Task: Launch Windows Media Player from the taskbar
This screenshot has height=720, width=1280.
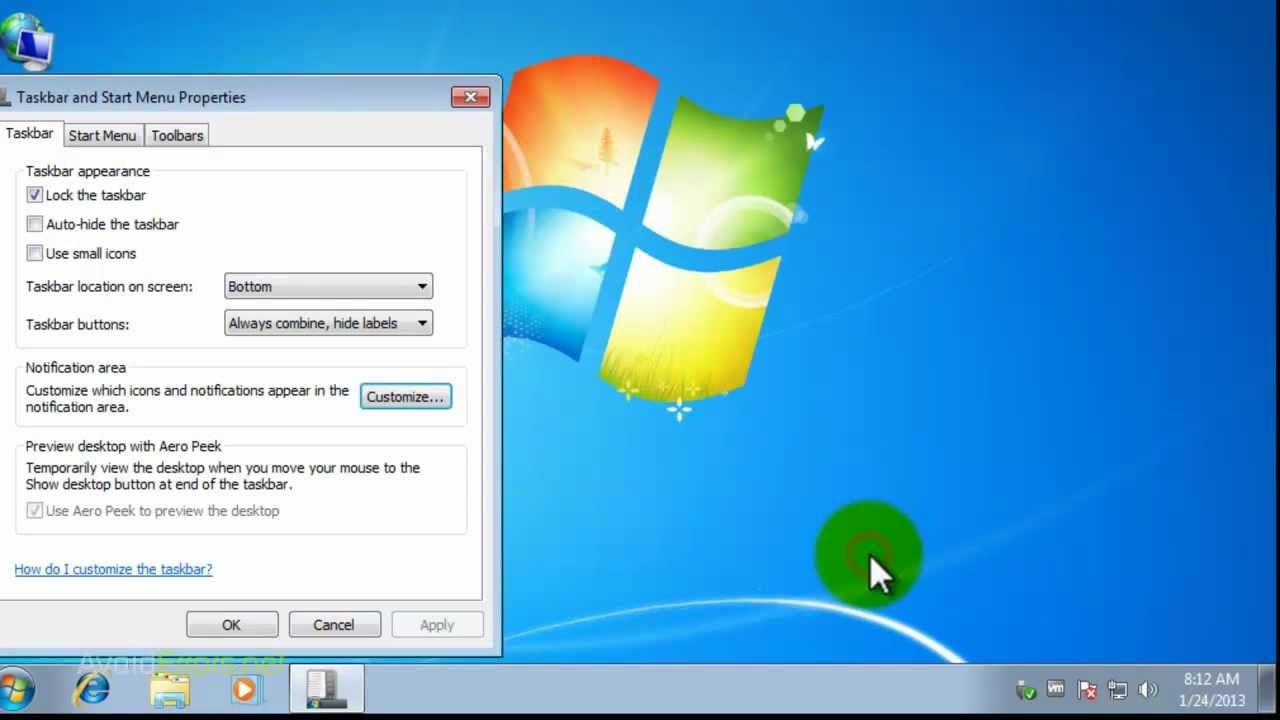Action: pyautogui.click(x=245, y=689)
